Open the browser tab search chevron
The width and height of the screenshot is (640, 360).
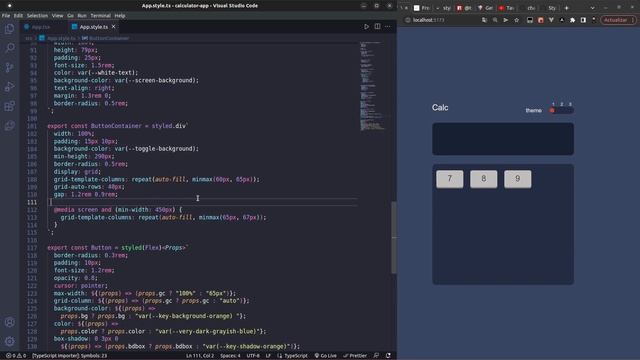tap(592, 8)
